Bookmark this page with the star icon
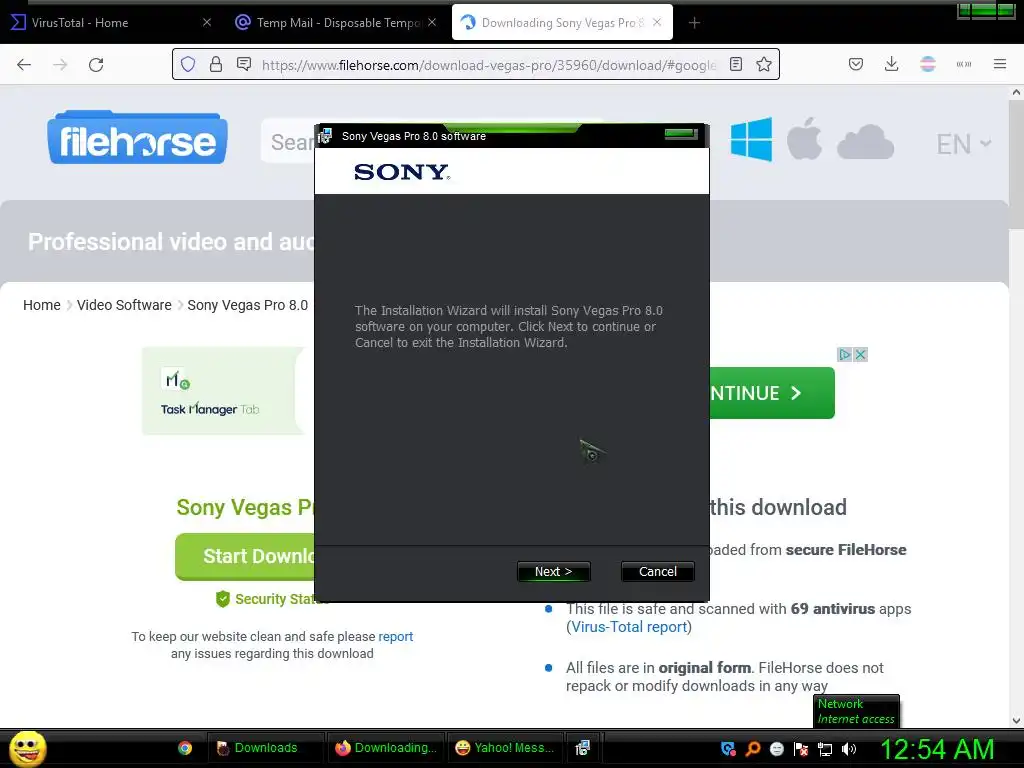The height and width of the screenshot is (768, 1024). (763, 64)
